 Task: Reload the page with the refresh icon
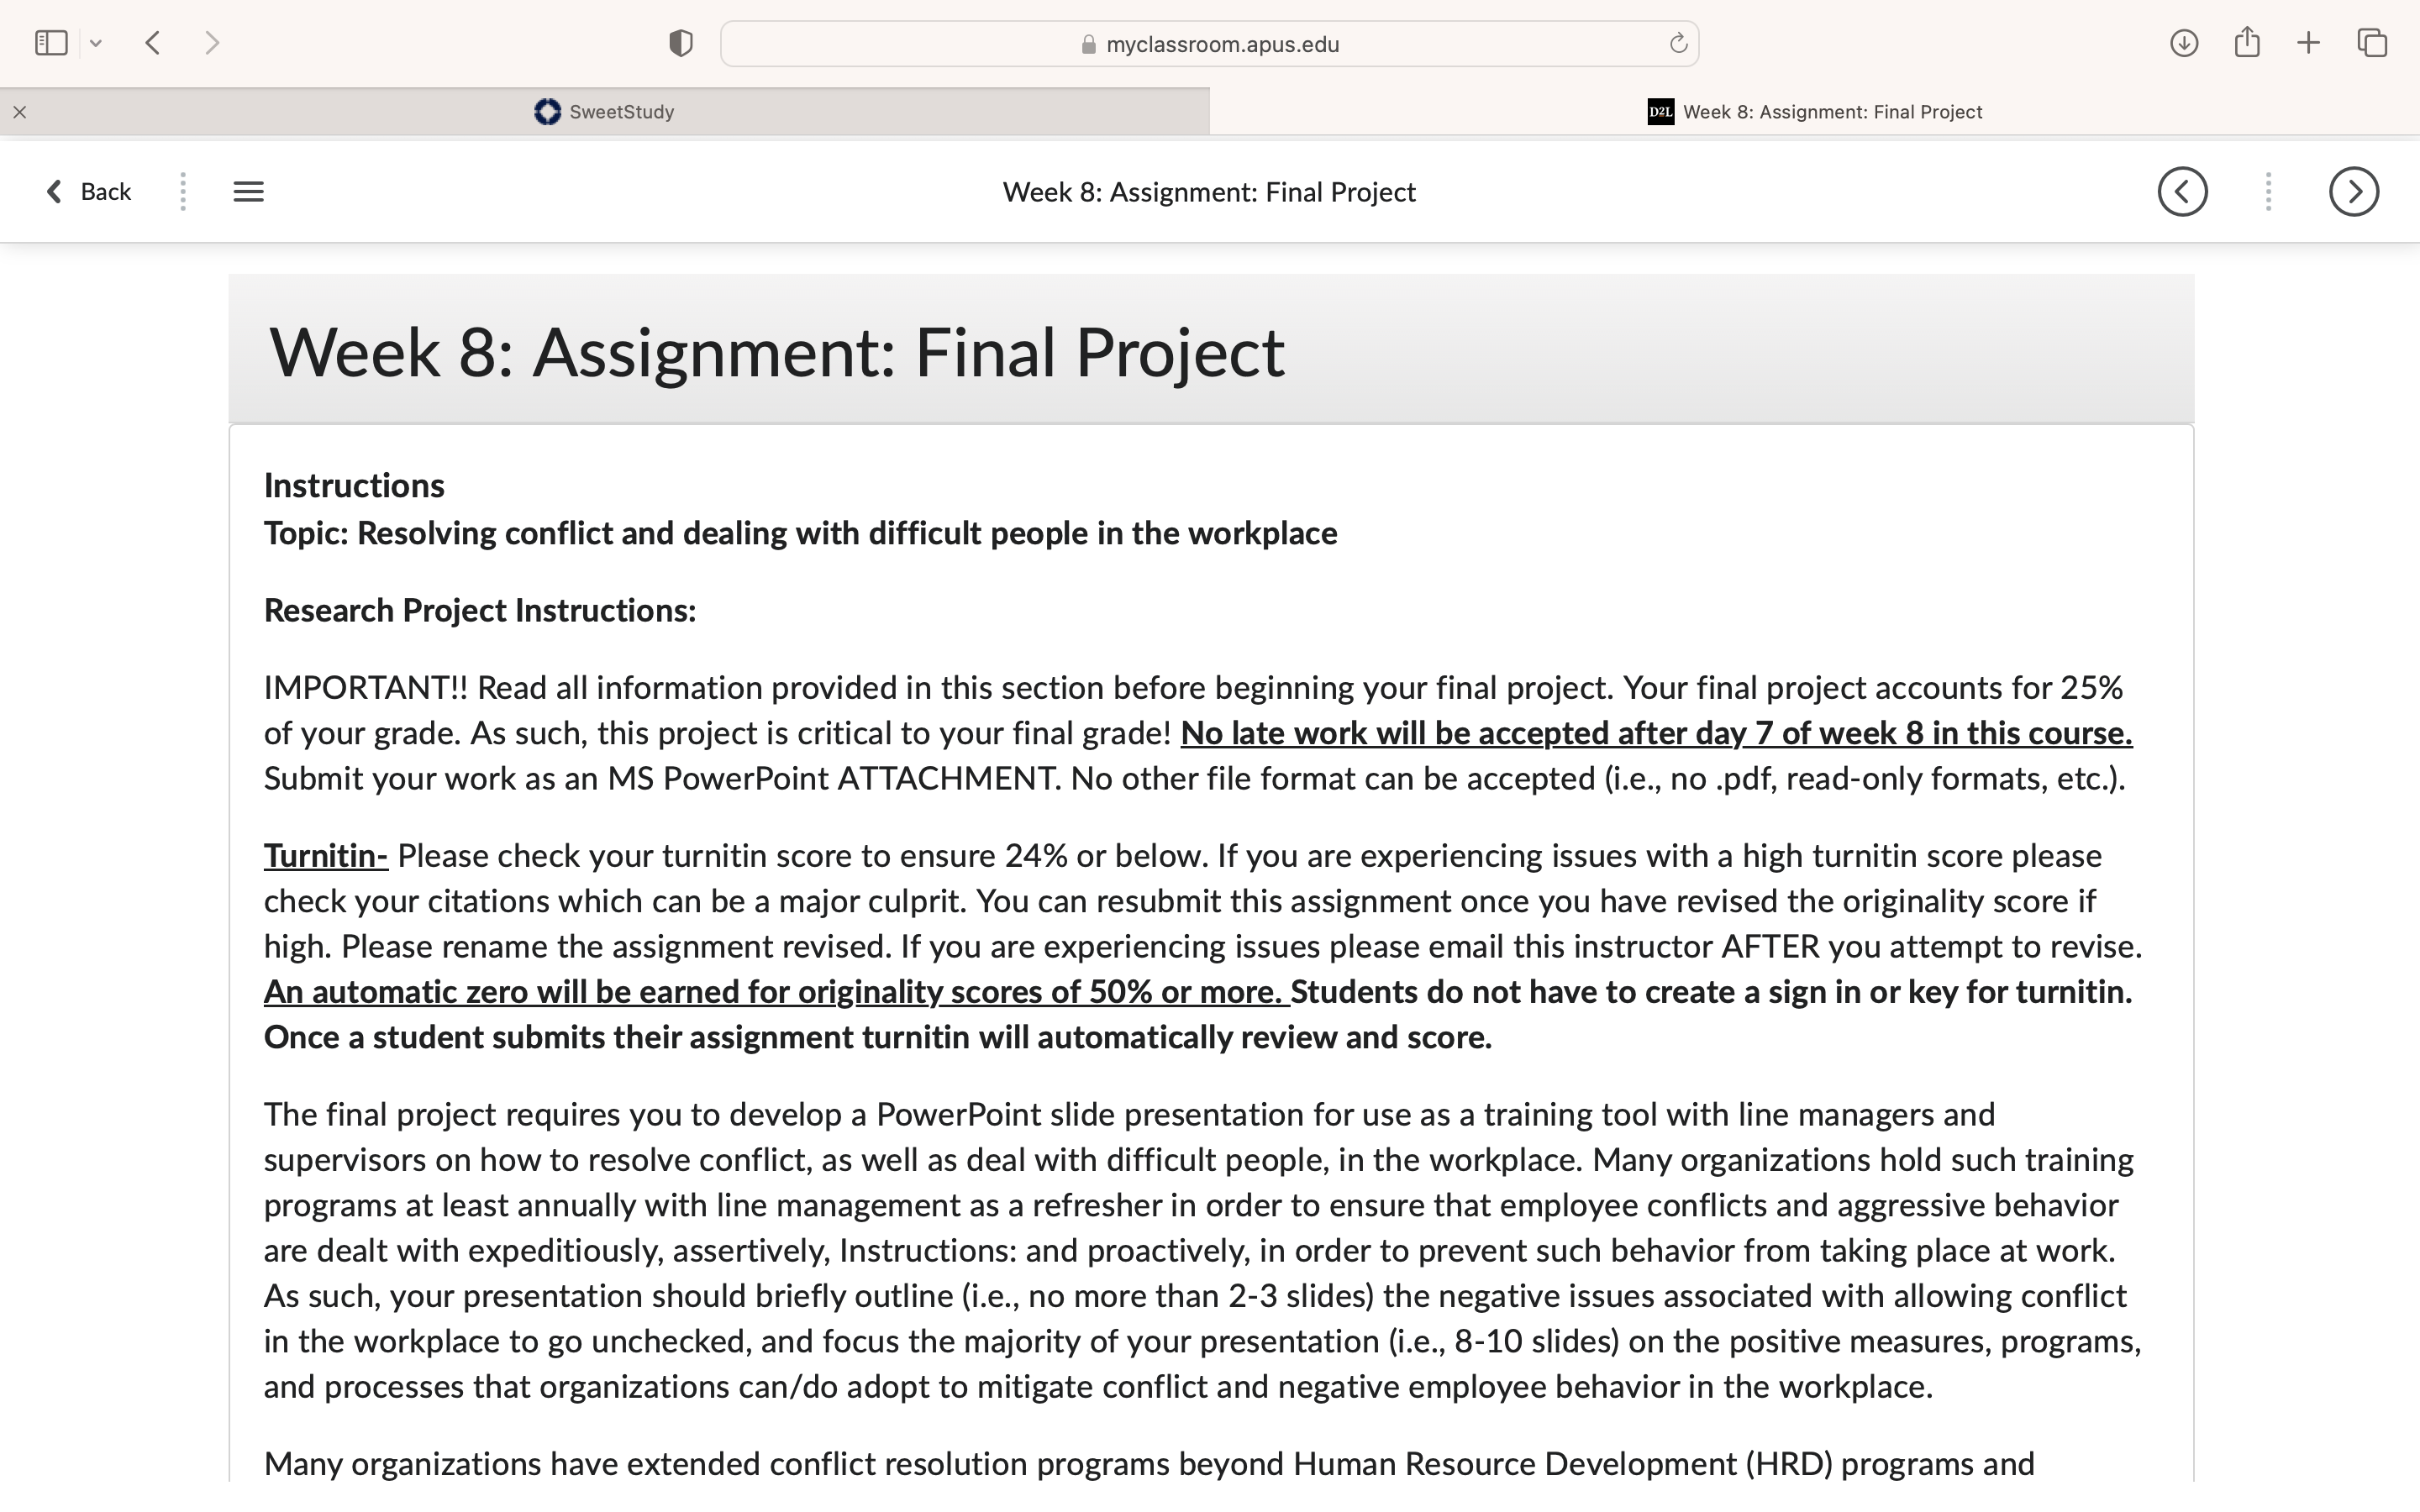pos(1678,43)
